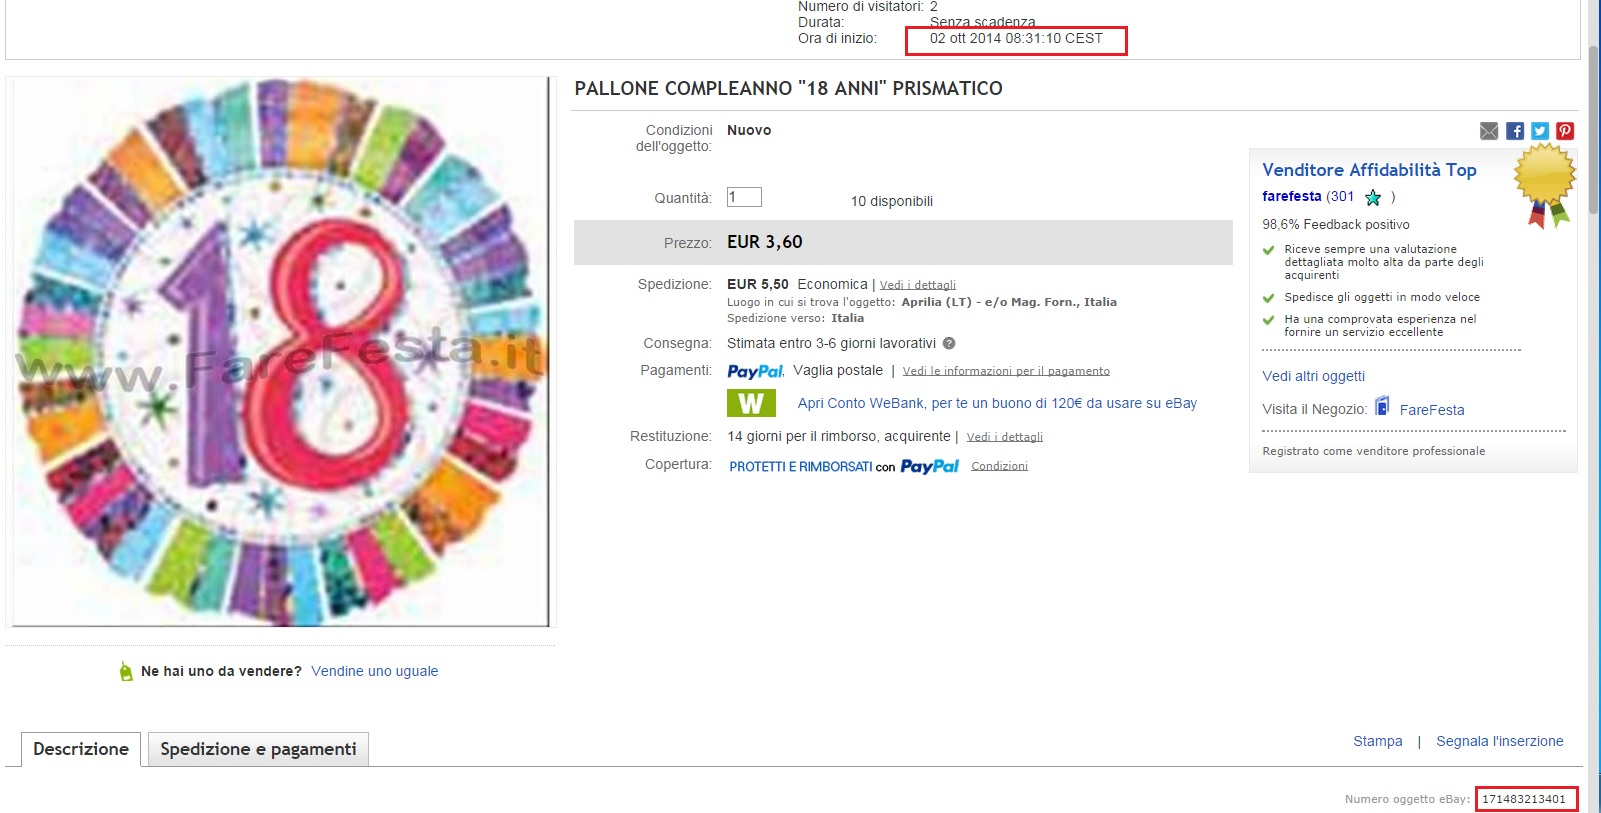Screen dimensions: 1601x813
Task: Click Vedi altri oggetti link
Action: 1313,376
